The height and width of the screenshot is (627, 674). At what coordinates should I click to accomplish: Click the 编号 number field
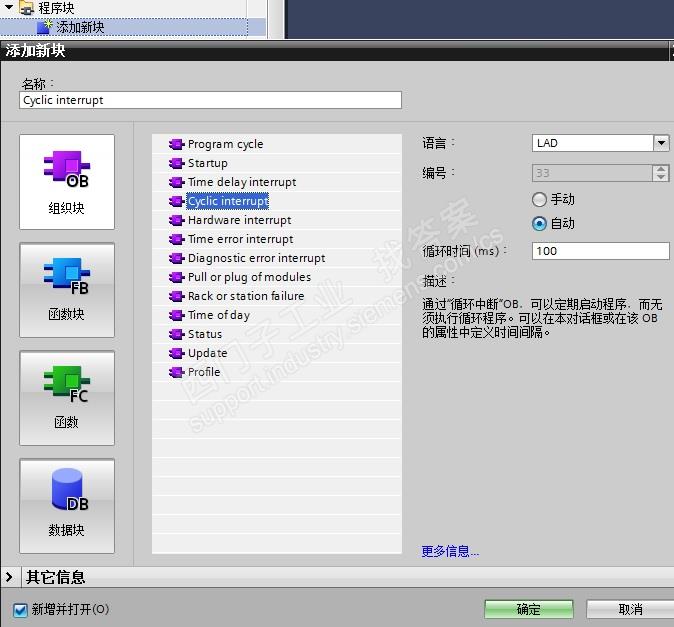(592, 173)
